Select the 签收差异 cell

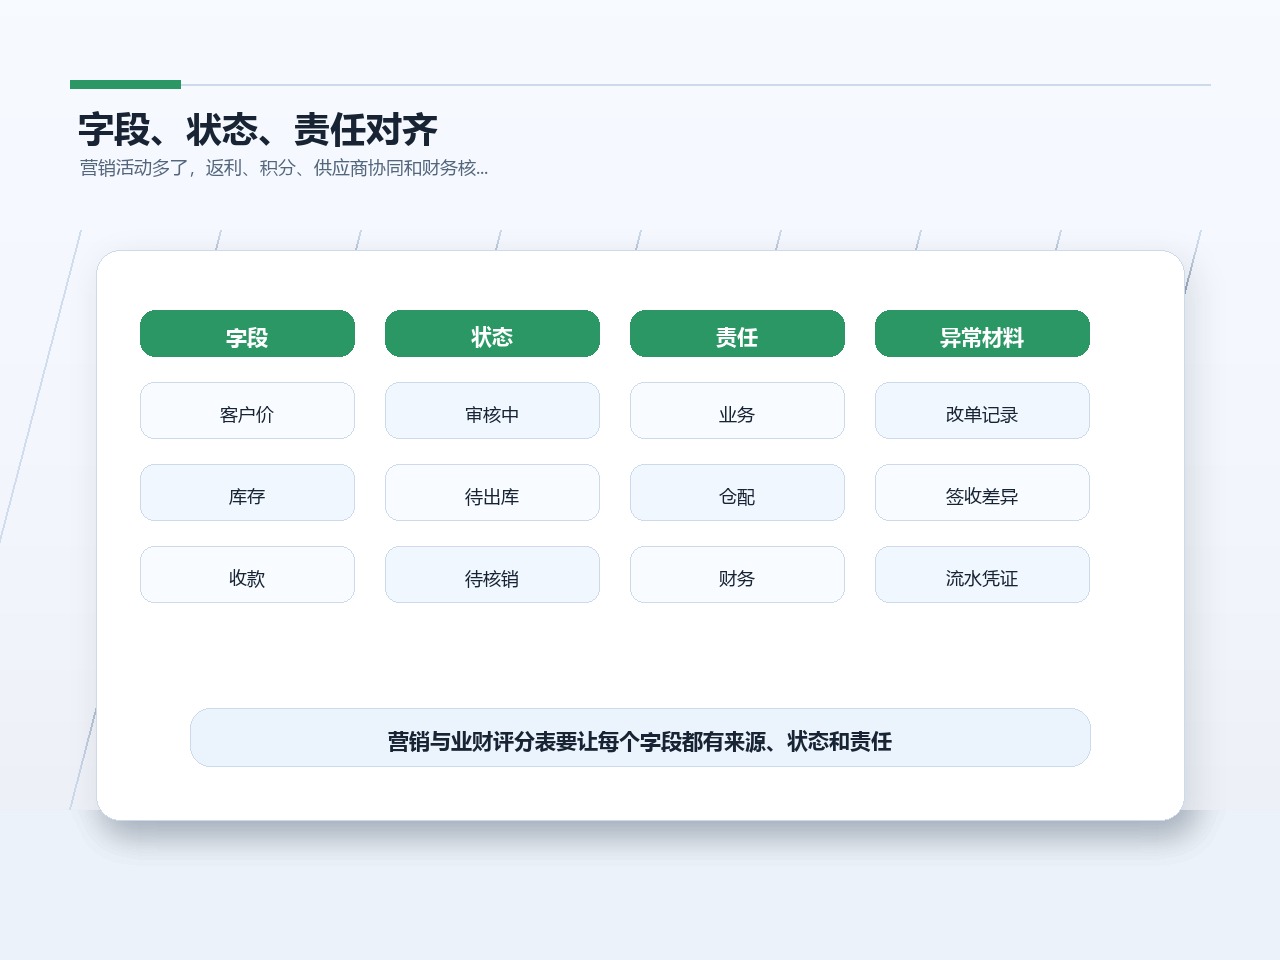(x=982, y=493)
